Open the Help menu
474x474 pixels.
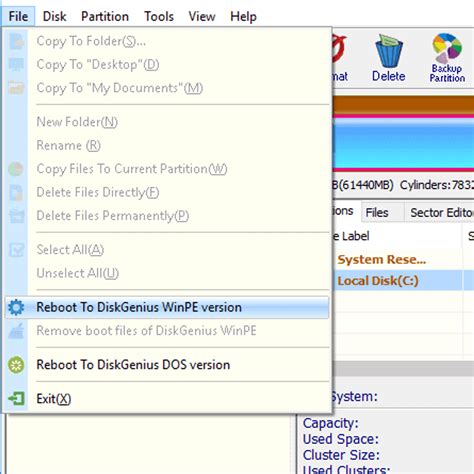(x=243, y=16)
